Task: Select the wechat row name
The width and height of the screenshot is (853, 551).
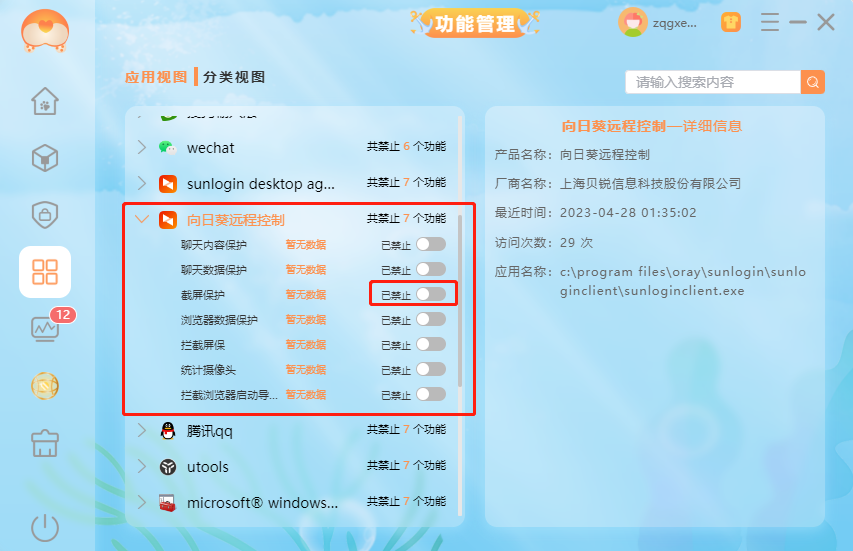Action: click(211, 148)
